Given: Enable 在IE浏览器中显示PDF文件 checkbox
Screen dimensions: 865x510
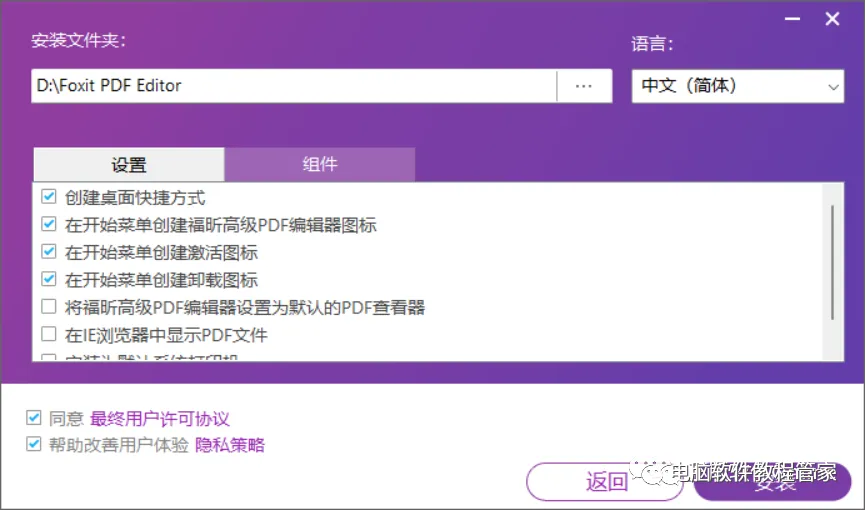Looking at the screenshot, I should coord(49,334).
